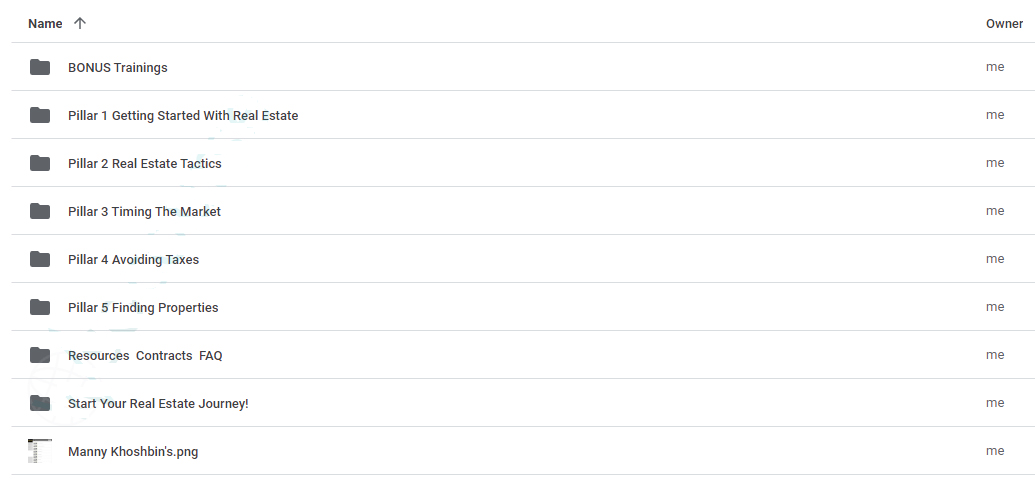Select the Pillar 3 Timing The Market row
The image size is (1035, 491).
click(523, 211)
